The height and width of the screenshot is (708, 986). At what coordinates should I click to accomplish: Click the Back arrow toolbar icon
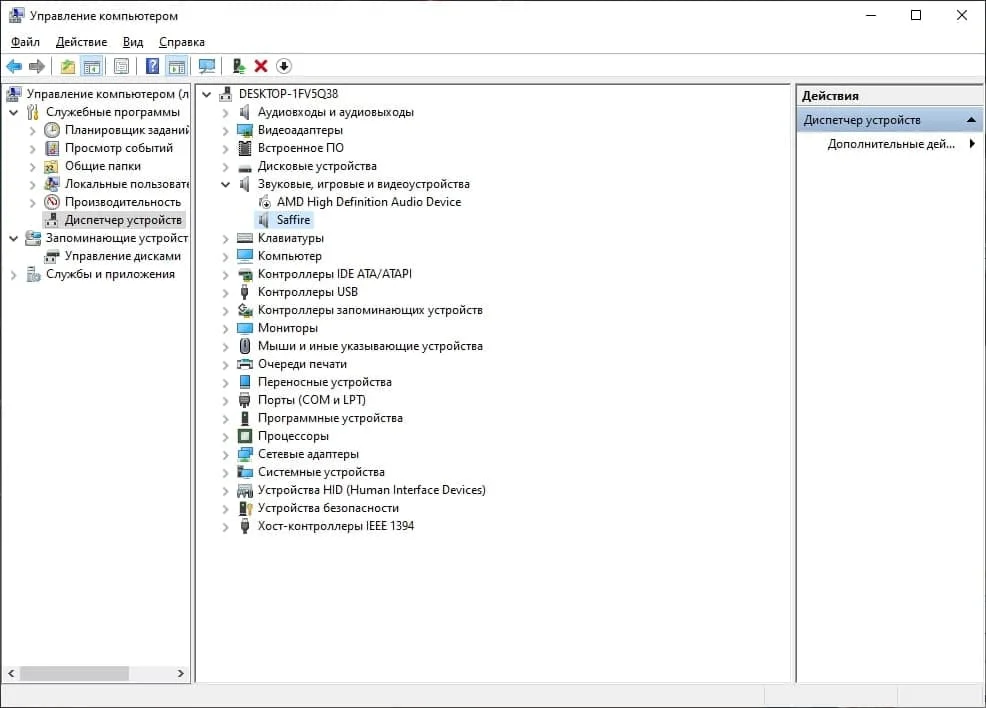pyautogui.click(x=14, y=66)
